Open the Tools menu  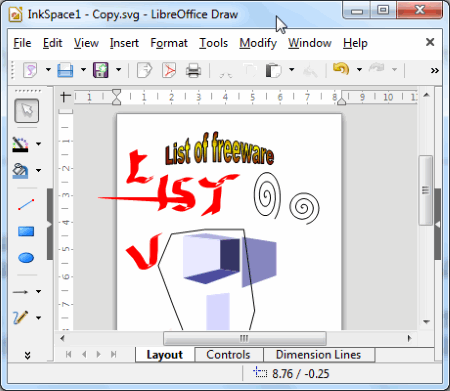214,43
